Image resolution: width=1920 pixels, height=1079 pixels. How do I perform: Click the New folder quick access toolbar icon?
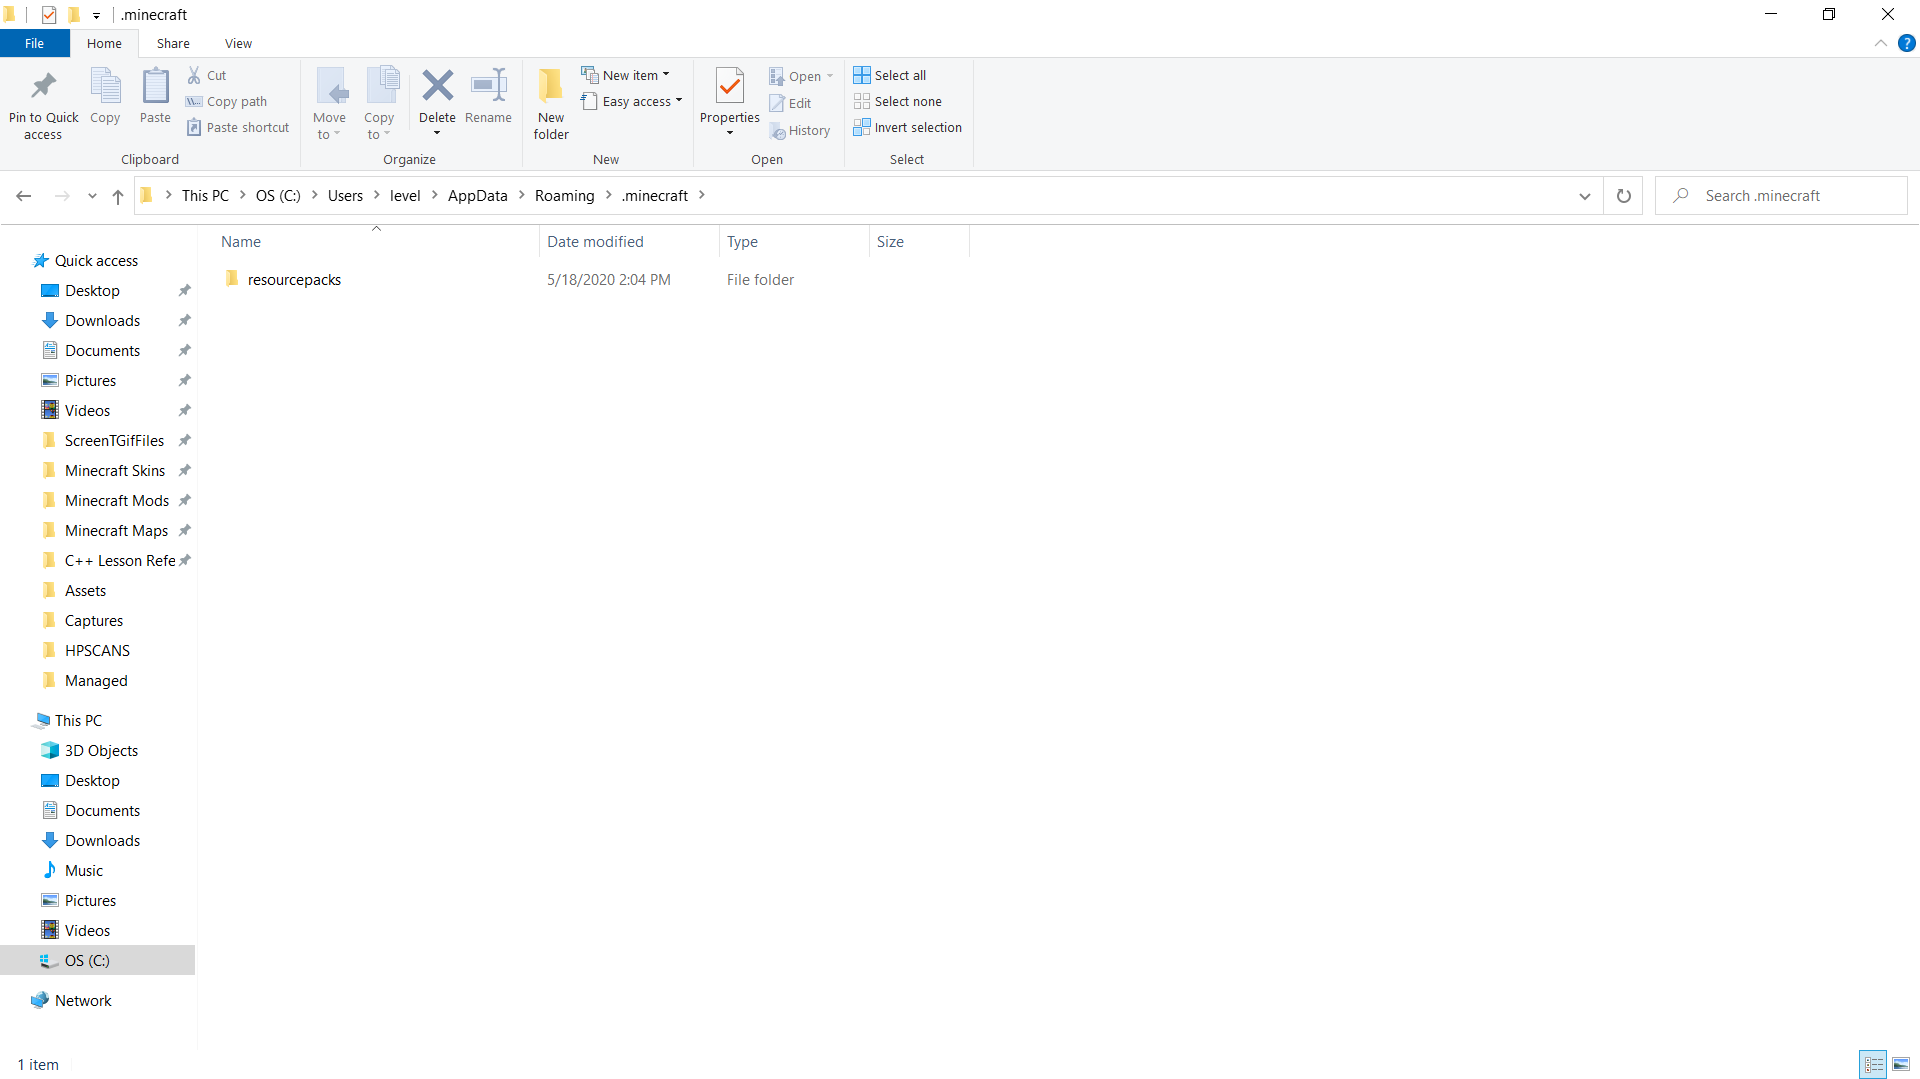click(x=73, y=14)
